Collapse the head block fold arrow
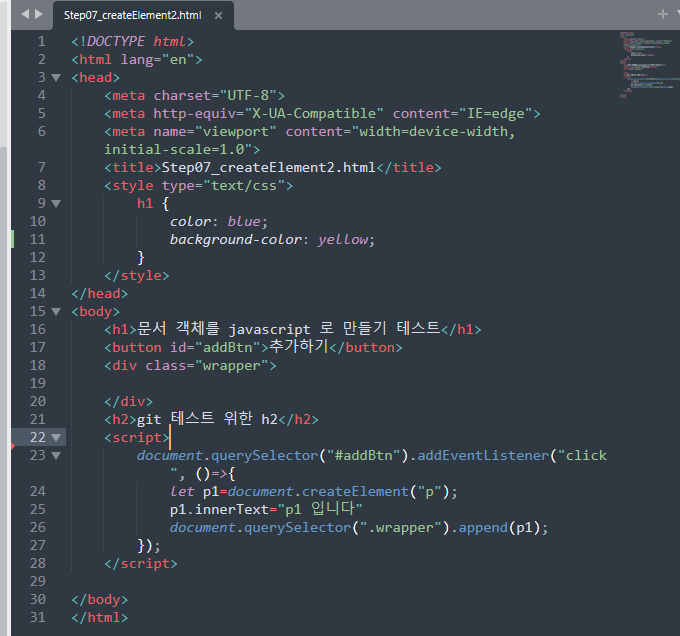The height and width of the screenshot is (636, 680). 56,78
